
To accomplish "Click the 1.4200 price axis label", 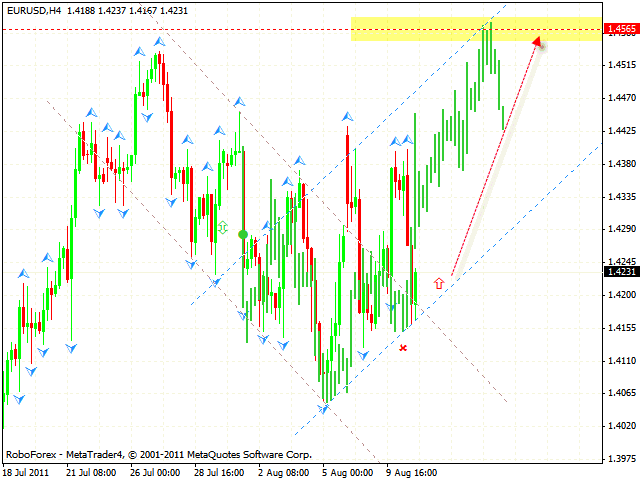I will (x=622, y=294).
